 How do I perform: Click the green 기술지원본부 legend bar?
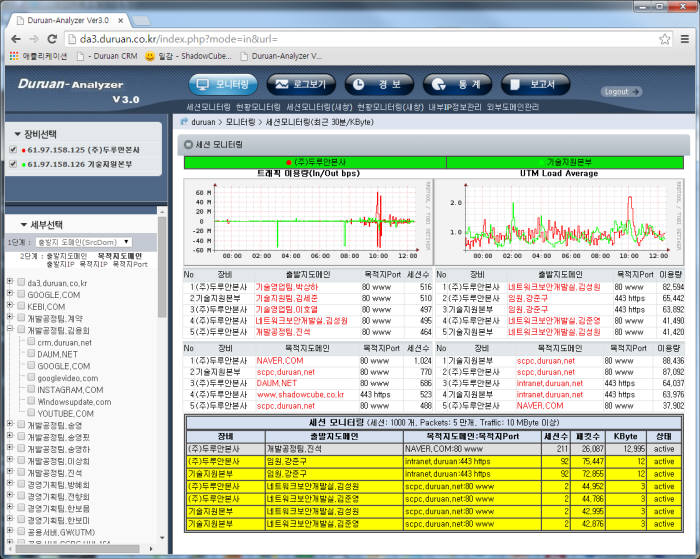564,161
